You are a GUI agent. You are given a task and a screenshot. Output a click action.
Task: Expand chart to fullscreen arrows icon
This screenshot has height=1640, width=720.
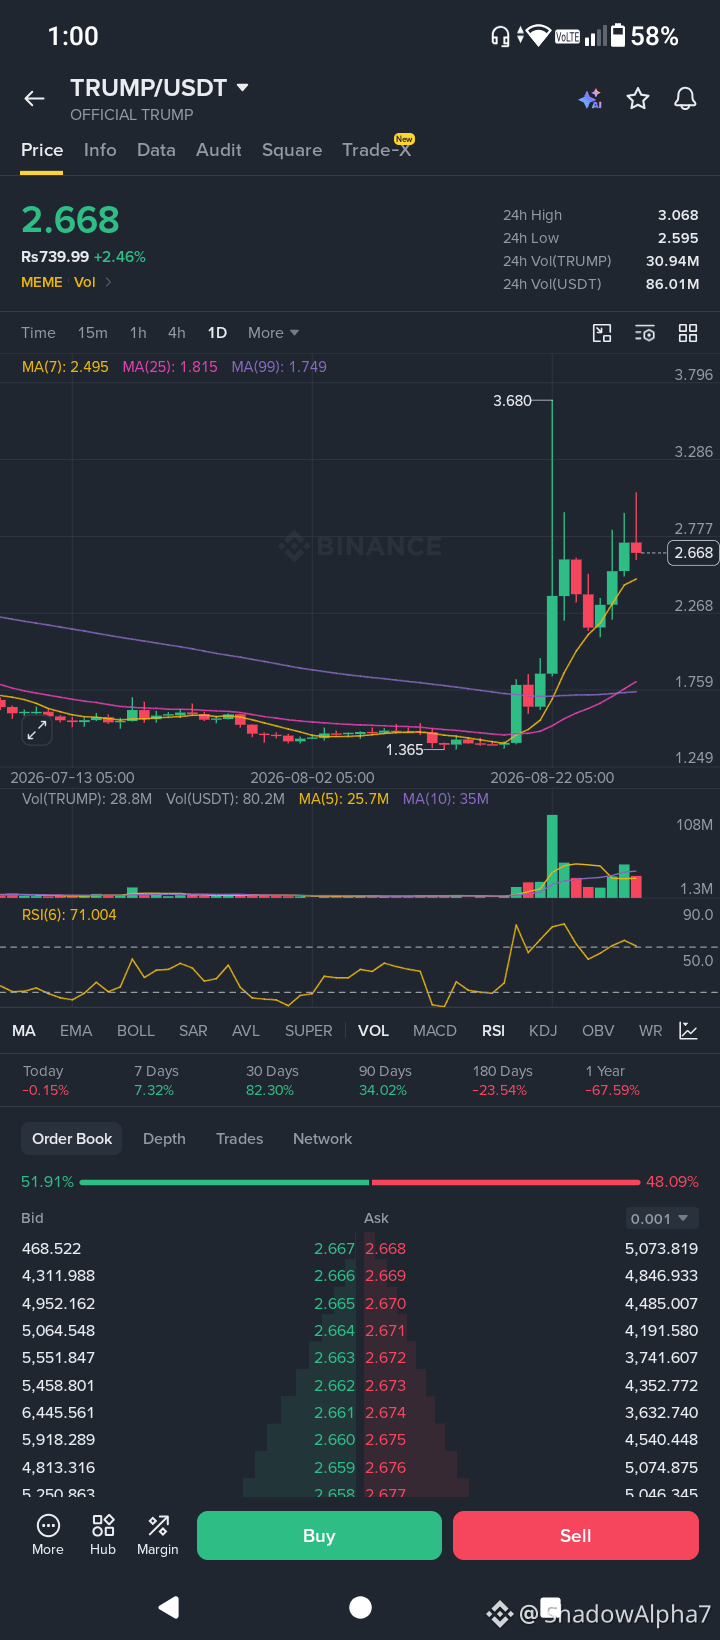(37, 730)
